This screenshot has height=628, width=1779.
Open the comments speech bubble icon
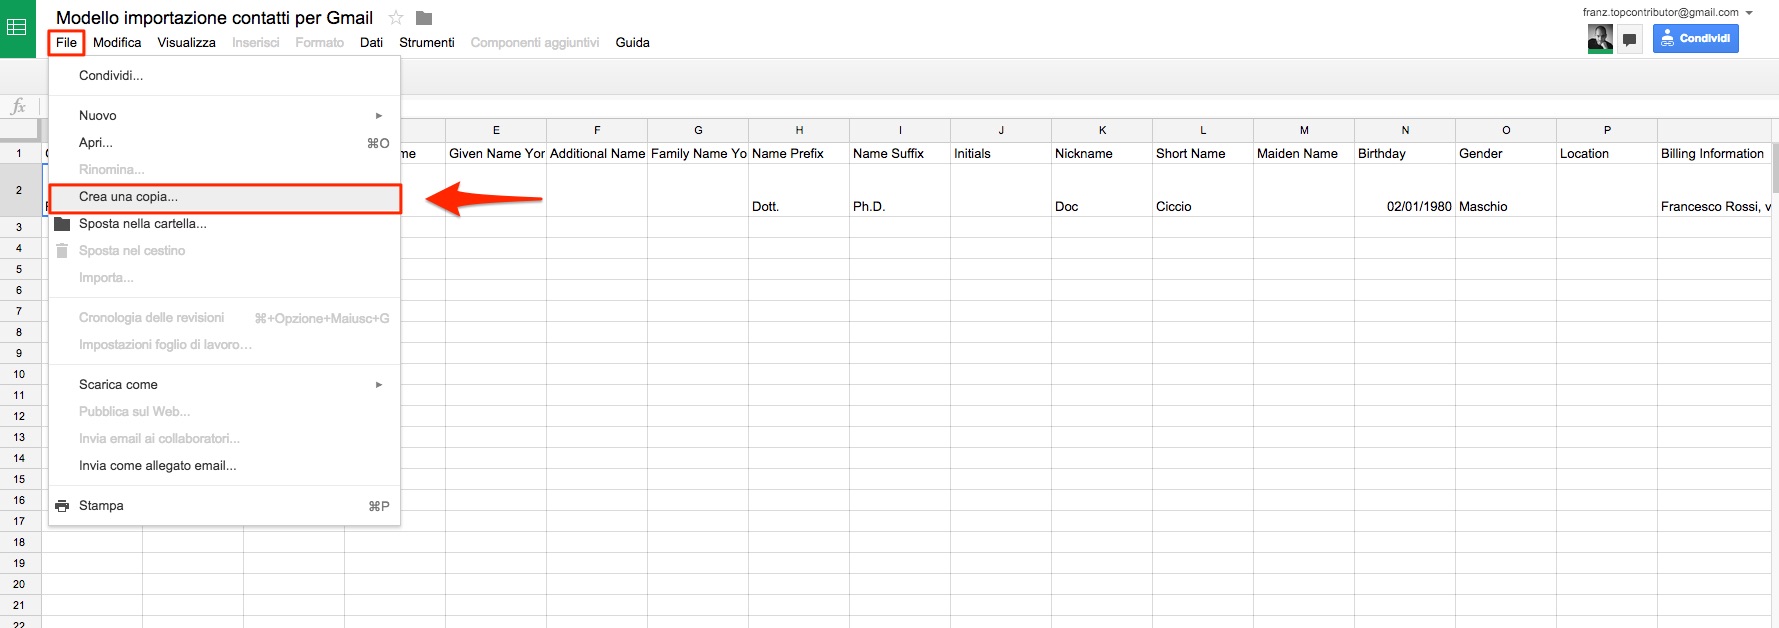coord(1630,40)
